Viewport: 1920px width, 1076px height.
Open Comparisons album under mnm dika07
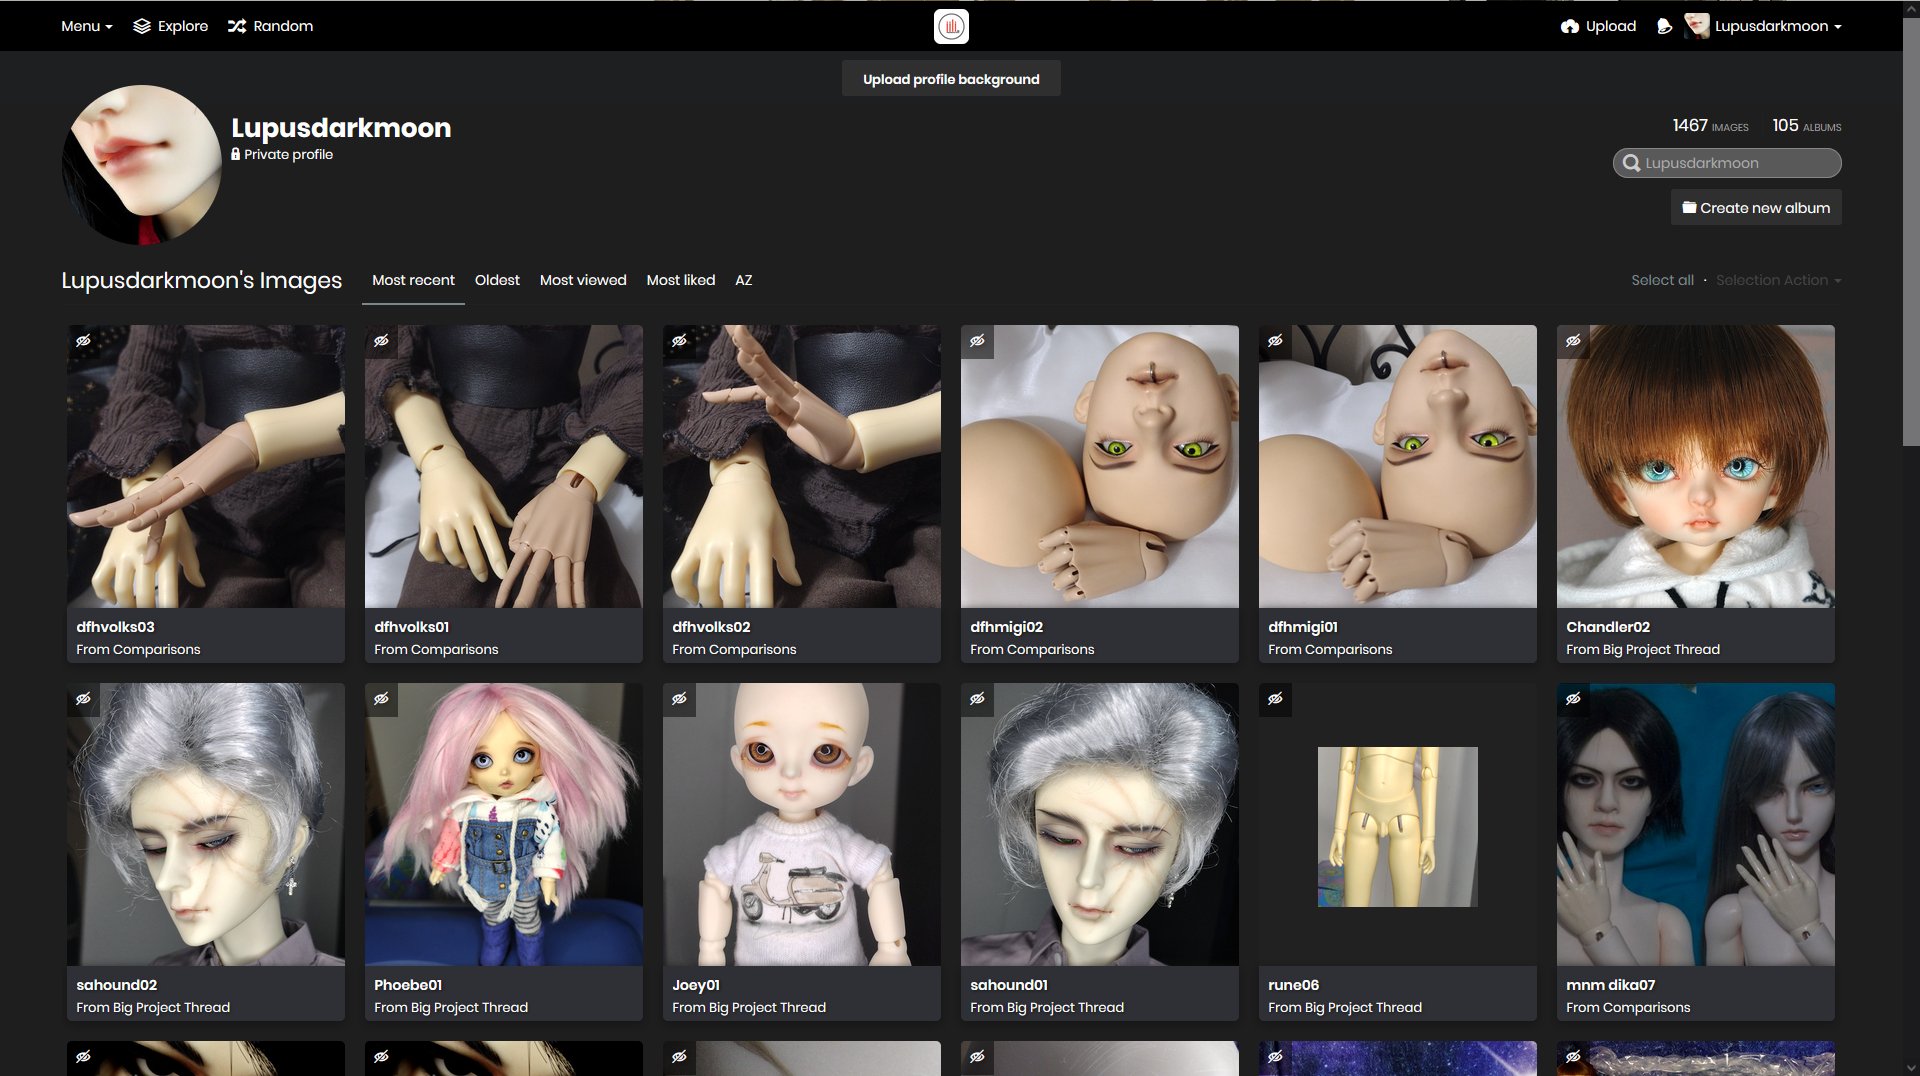click(1647, 1008)
